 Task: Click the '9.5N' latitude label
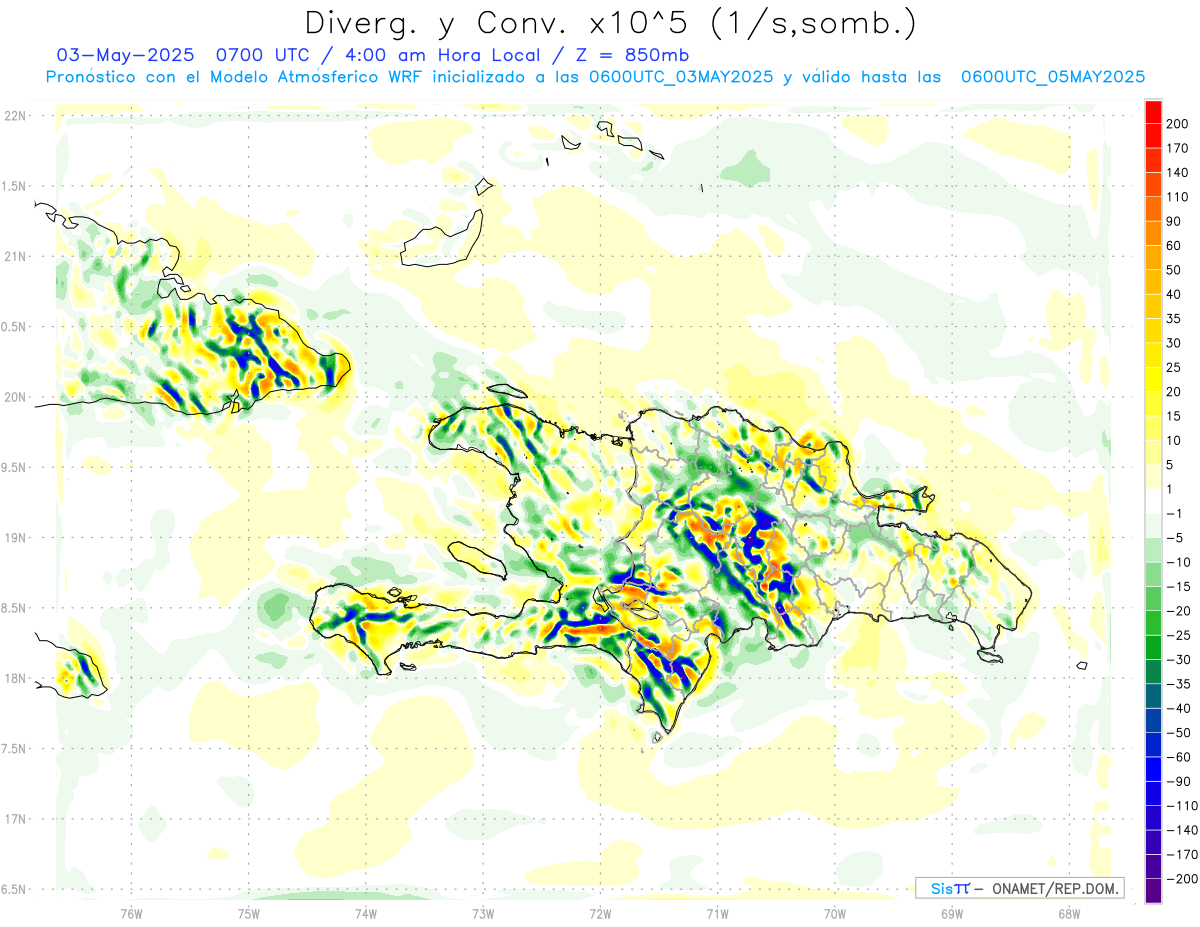14,467
